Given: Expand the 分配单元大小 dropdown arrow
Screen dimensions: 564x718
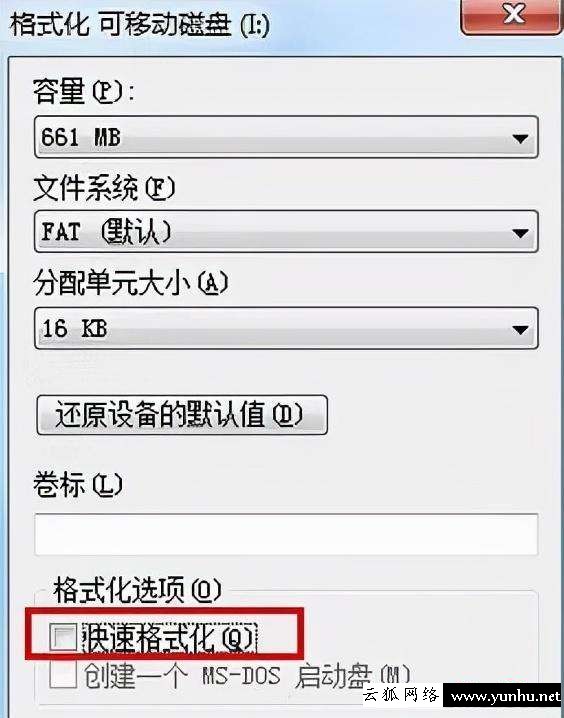Looking at the screenshot, I should (x=520, y=330).
